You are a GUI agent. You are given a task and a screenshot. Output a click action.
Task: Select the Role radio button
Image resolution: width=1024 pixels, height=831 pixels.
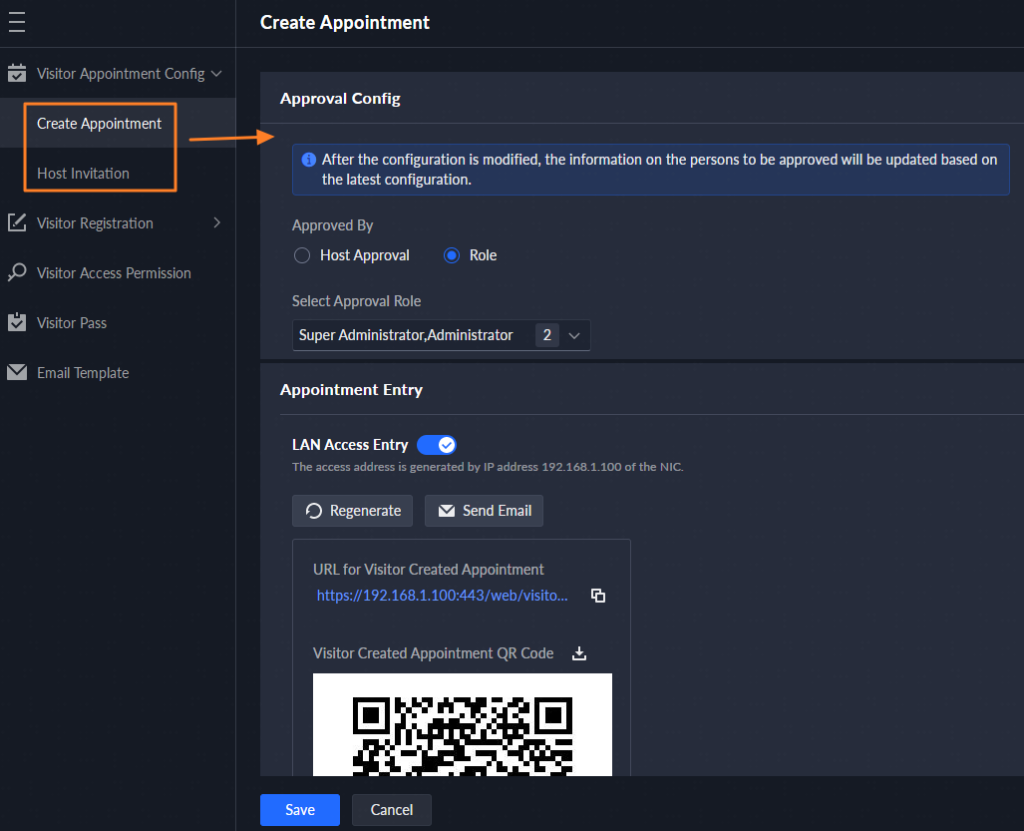[451, 255]
